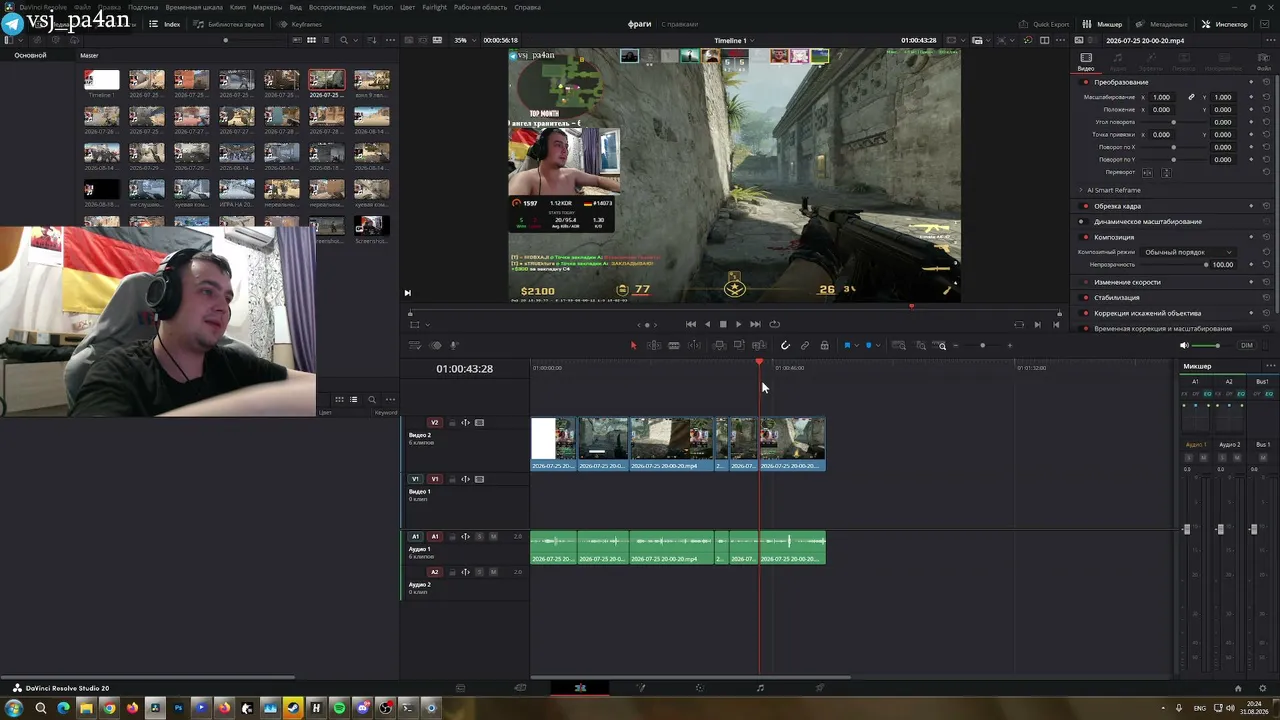Choose the Blade edit mode tool

click(674, 346)
